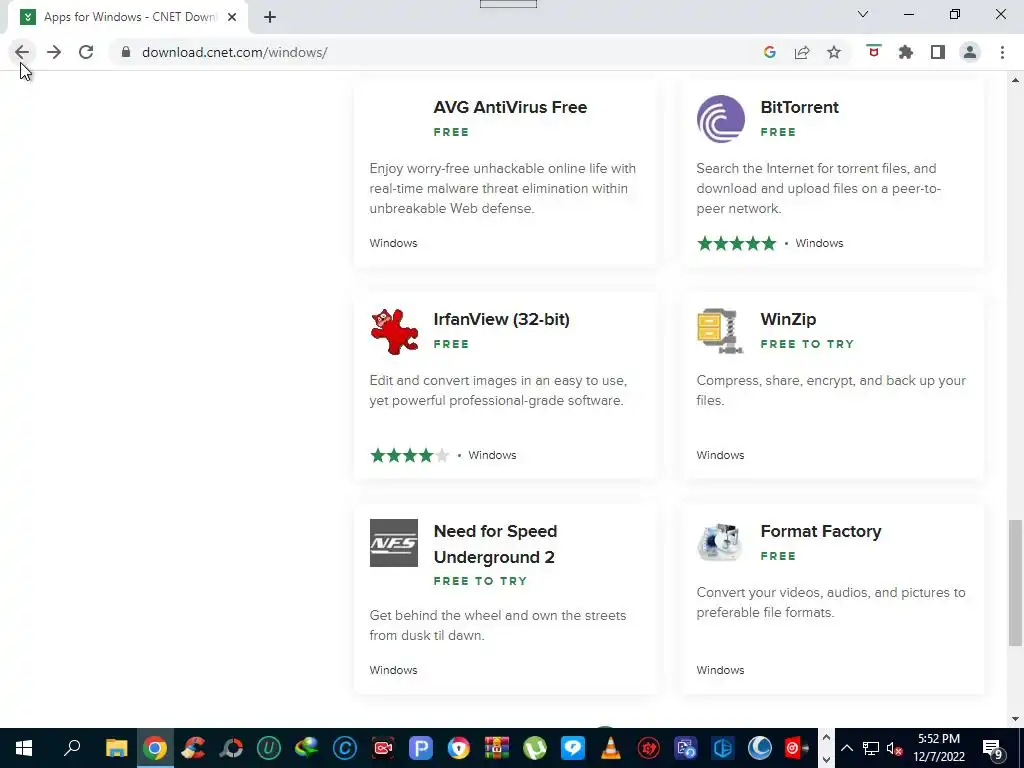Open the Chrome profile avatar
The image size is (1024, 768).
tap(970, 52)
